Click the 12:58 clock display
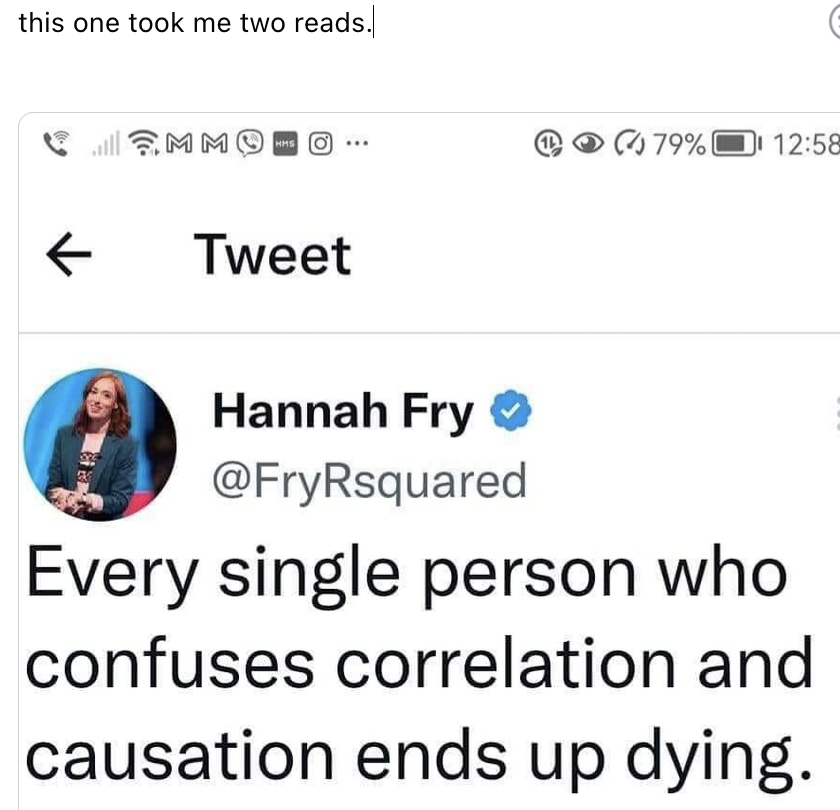This screenshot has width=840, height=810. pos(806,144)
